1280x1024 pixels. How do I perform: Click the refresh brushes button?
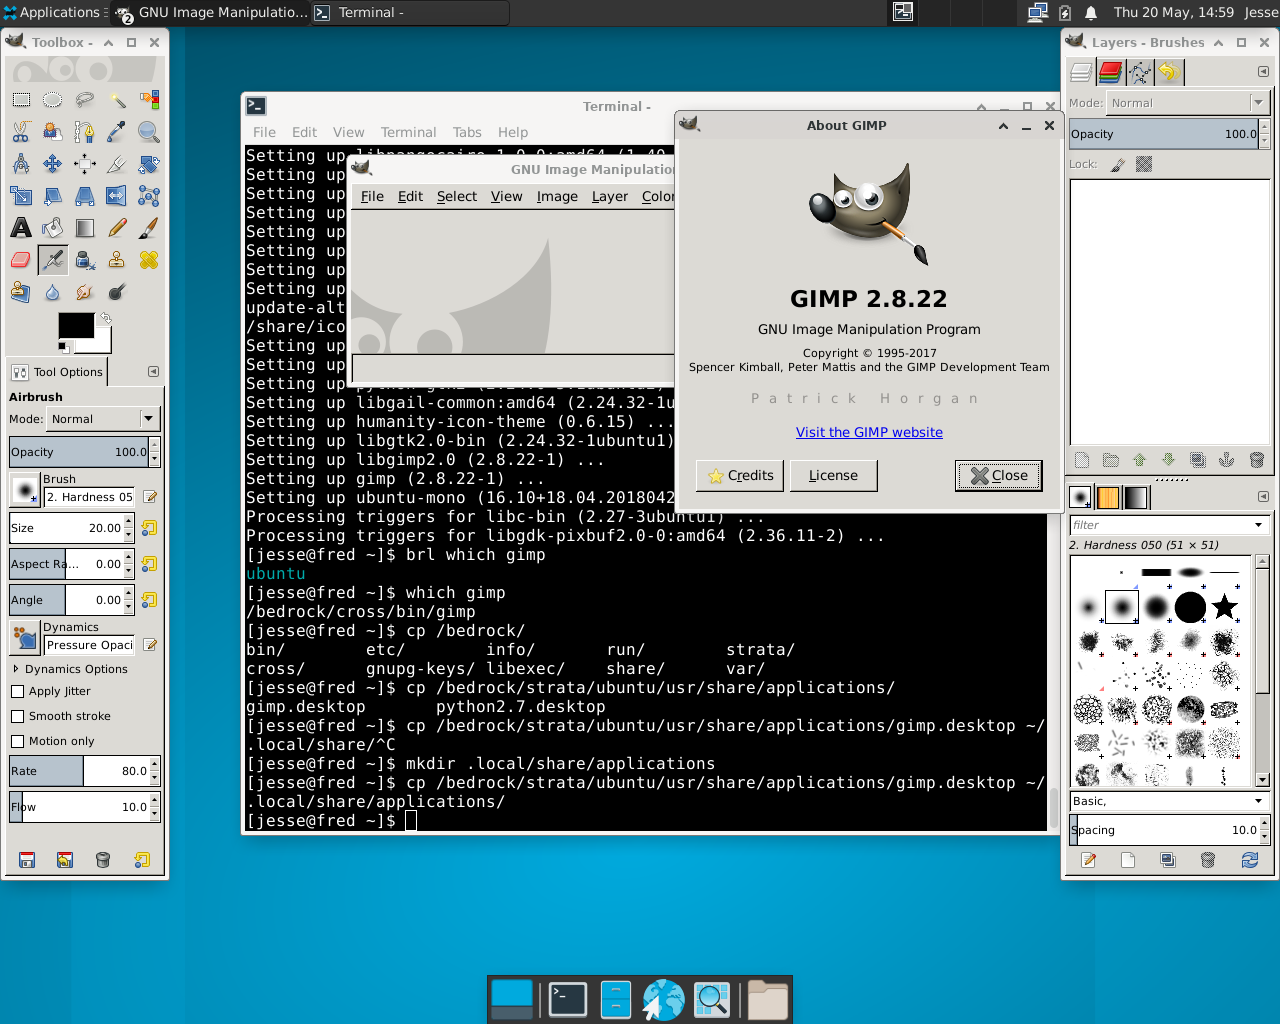(x=1250, y=860)
